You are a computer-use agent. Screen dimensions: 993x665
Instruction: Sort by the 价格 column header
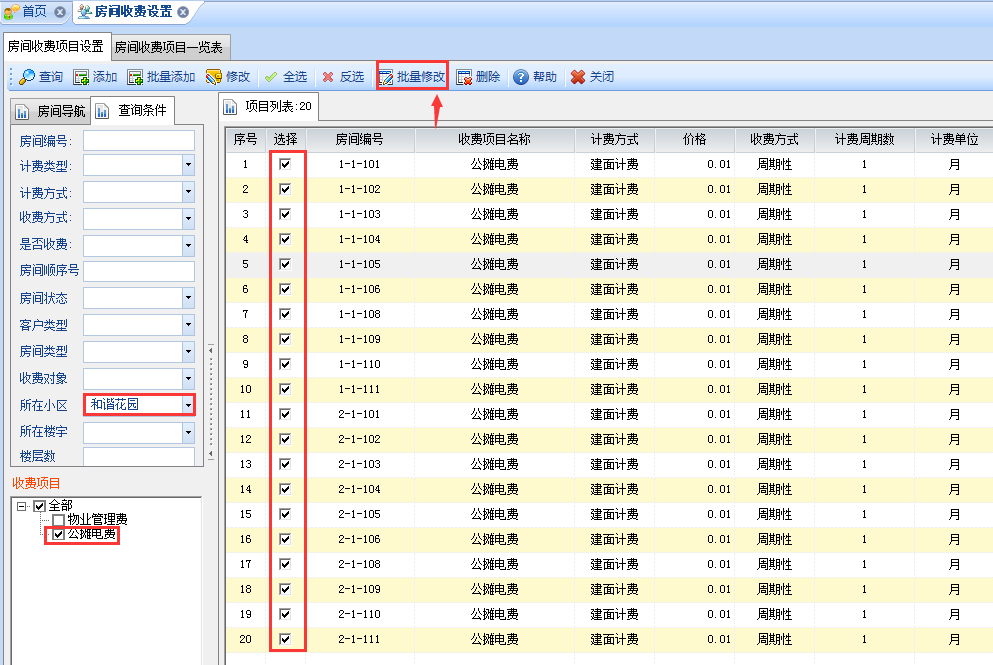click(x=695, y=139)
